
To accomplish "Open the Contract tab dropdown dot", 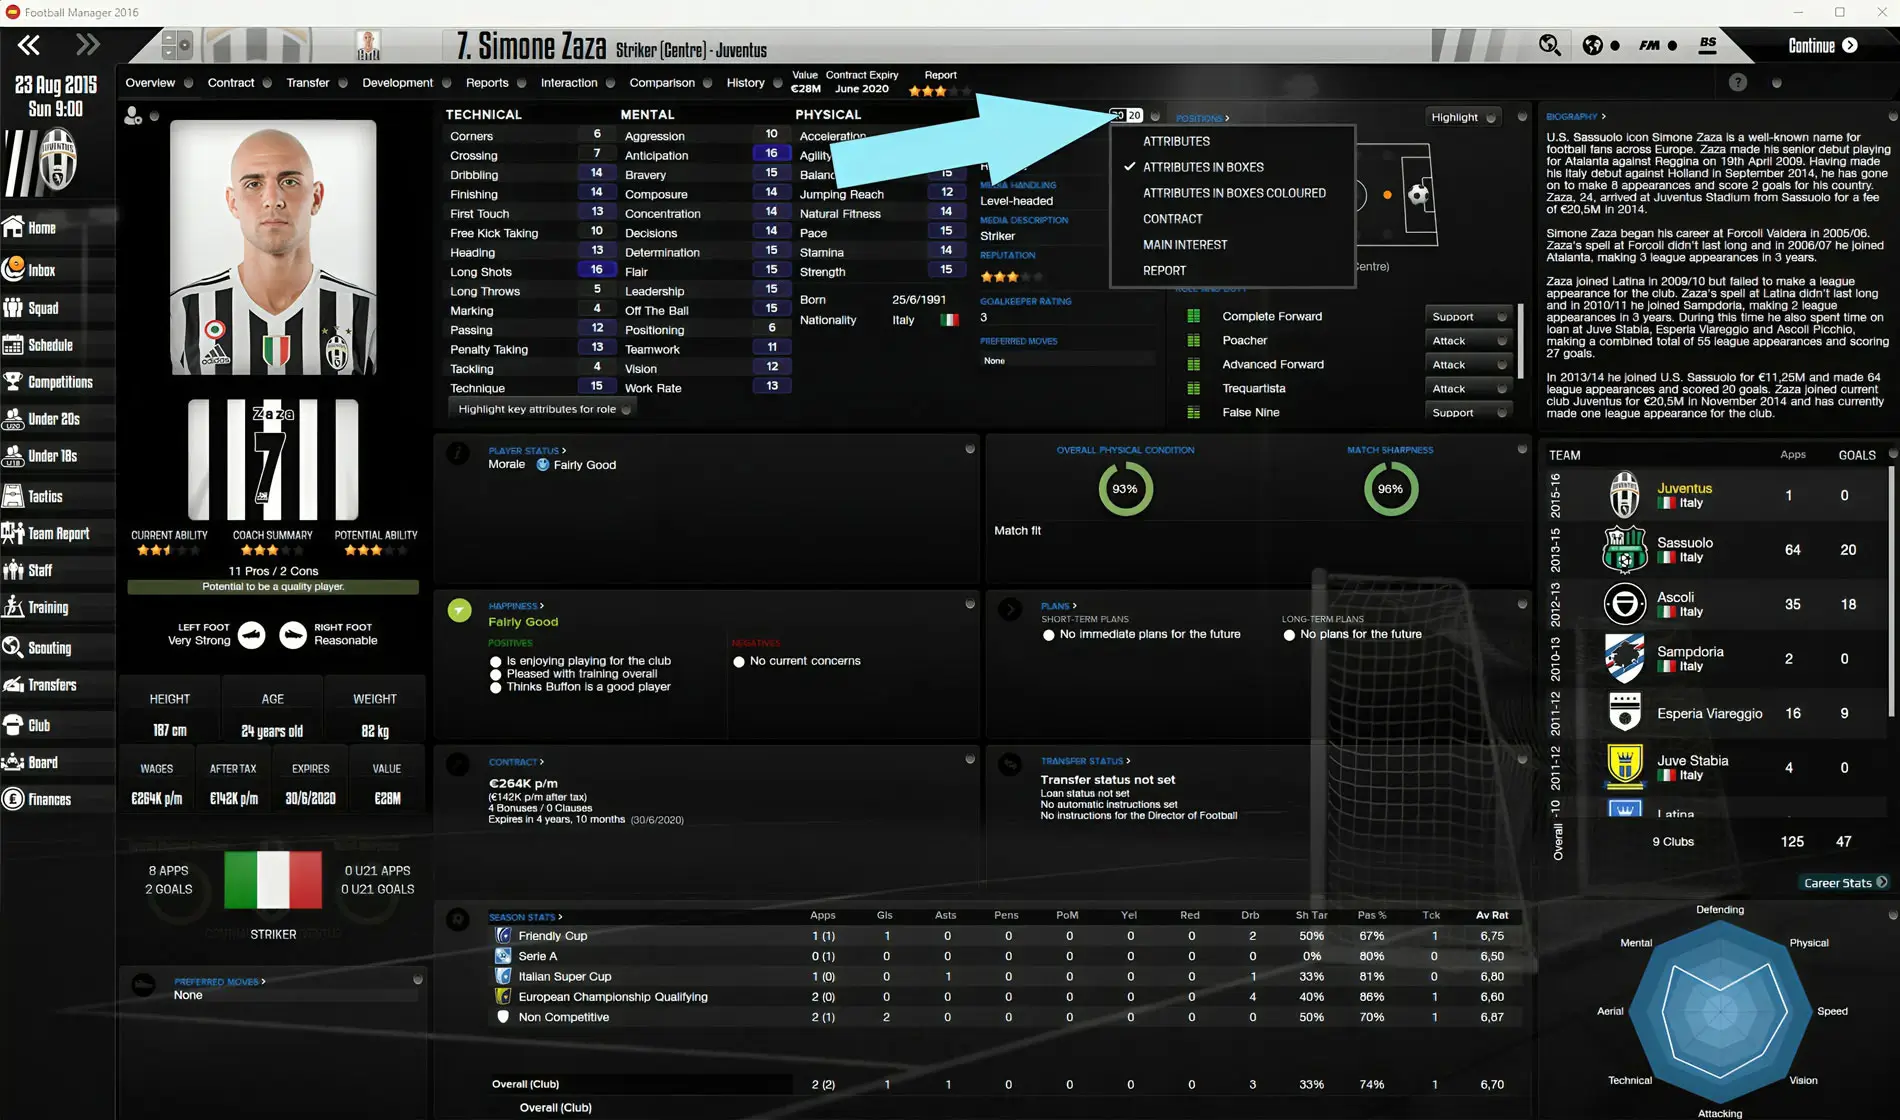I will (x=267, y=83).
